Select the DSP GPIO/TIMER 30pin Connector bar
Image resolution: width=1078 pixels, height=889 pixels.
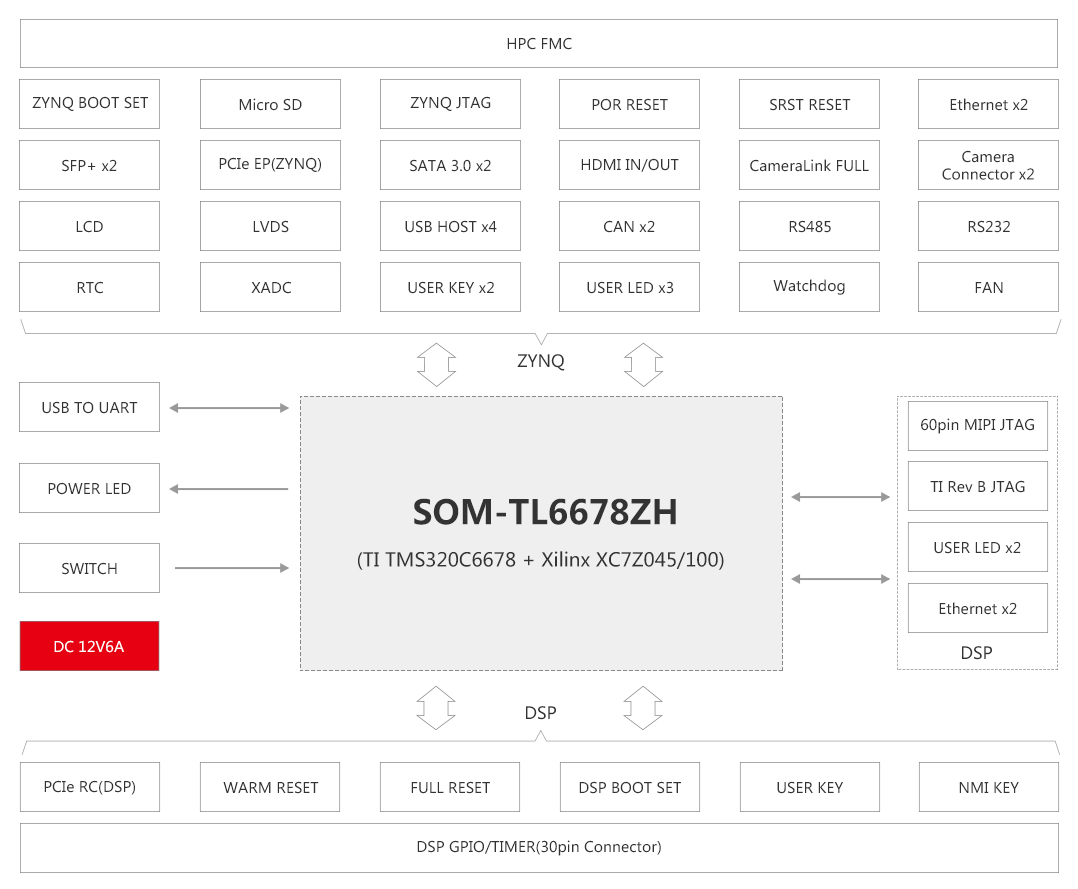coord(539,847)
